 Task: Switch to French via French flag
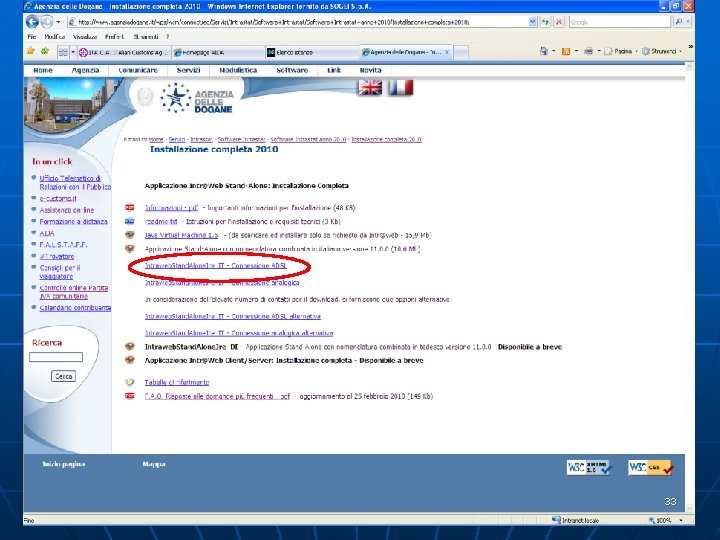tap(401, 87)
